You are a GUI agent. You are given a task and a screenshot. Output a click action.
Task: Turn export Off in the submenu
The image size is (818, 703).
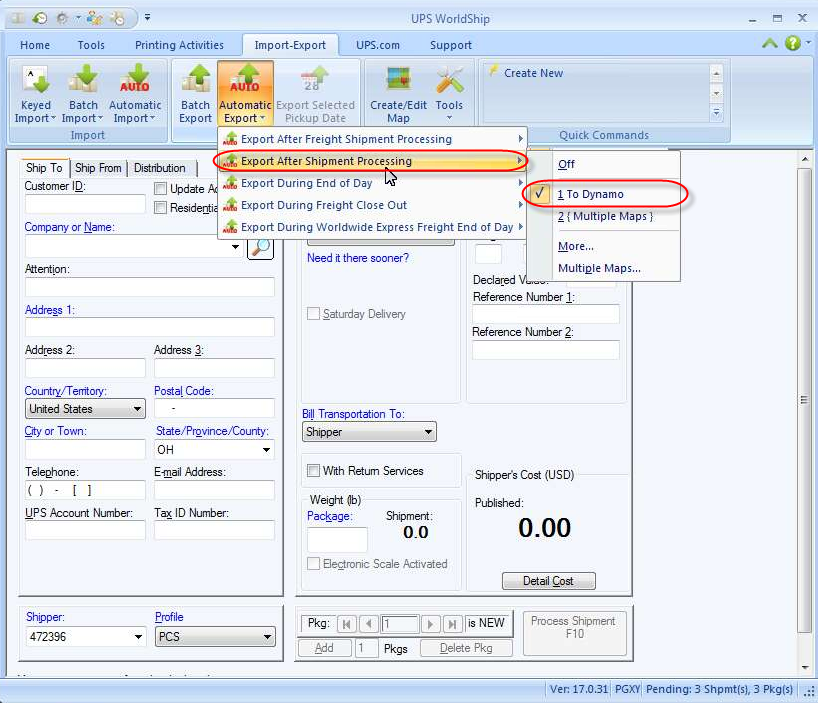point(604,164)
